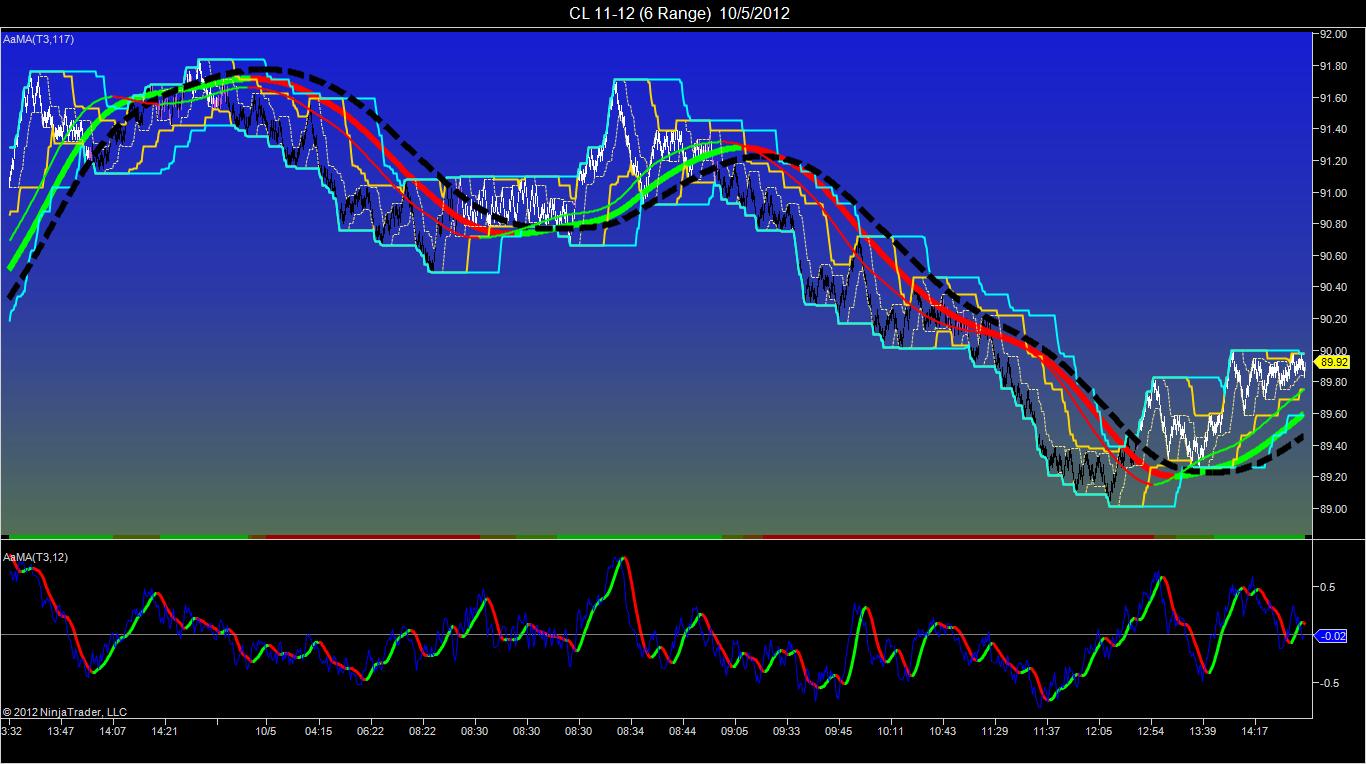Select the 08:44 time axis label
This screenshot has width=1366, height=764.
click(x=683, y=731)
